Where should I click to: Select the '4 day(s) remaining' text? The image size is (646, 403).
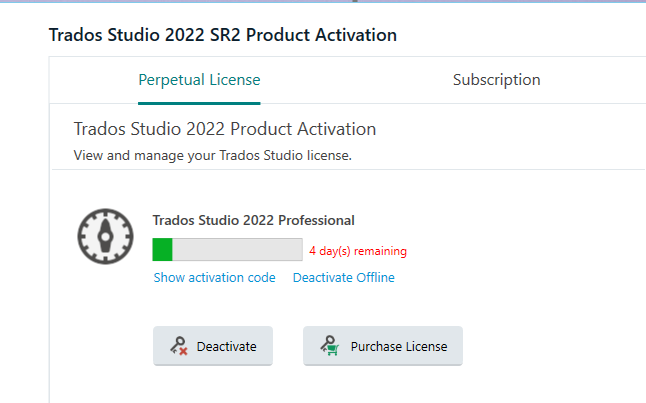[x=358, y=251]
